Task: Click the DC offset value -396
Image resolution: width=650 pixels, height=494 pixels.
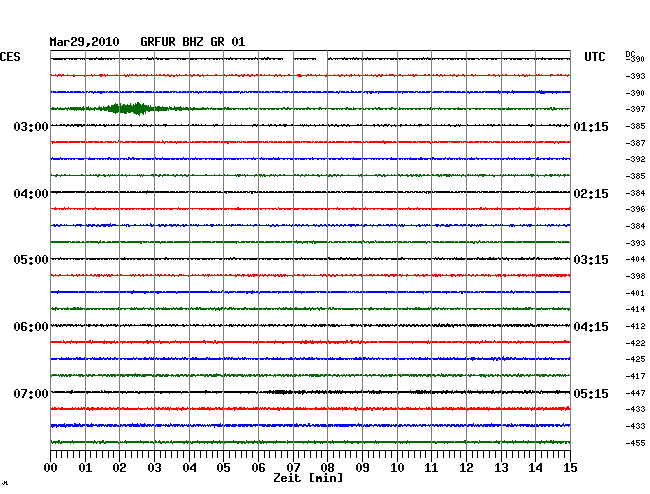Action: point(635,209)
